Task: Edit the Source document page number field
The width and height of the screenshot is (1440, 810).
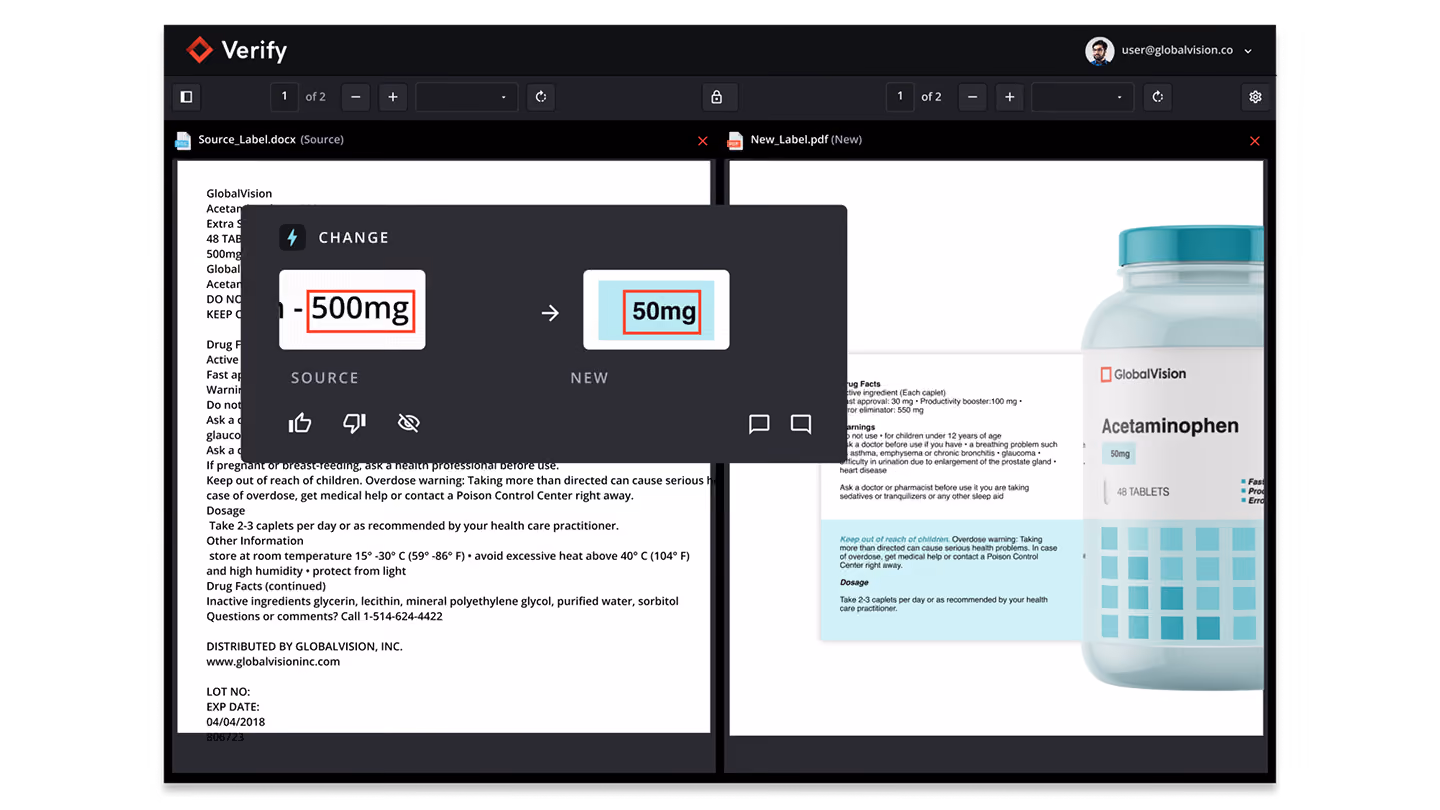Action: [284, 97]
